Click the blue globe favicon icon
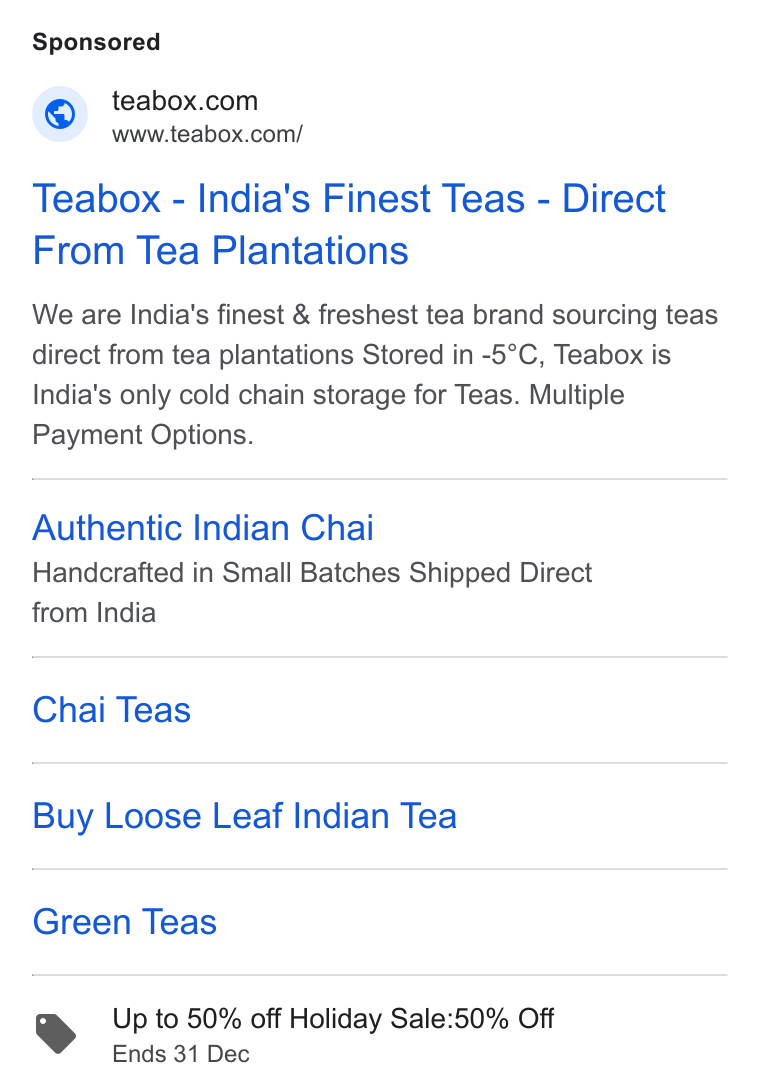This screenshot has width=760, height=1092. pyautogui.click(x=60, y=114)
